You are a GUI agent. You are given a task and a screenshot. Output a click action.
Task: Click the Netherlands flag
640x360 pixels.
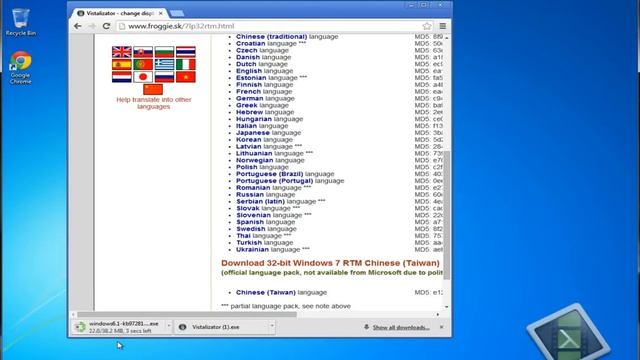pyautogui.click(x=122, y=77)
